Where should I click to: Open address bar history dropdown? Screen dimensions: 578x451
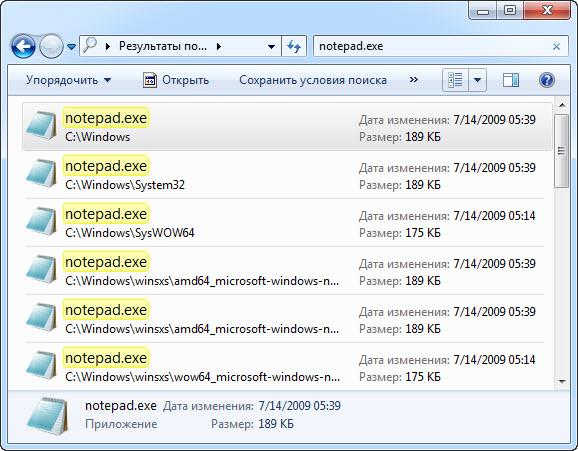(271, 47)
